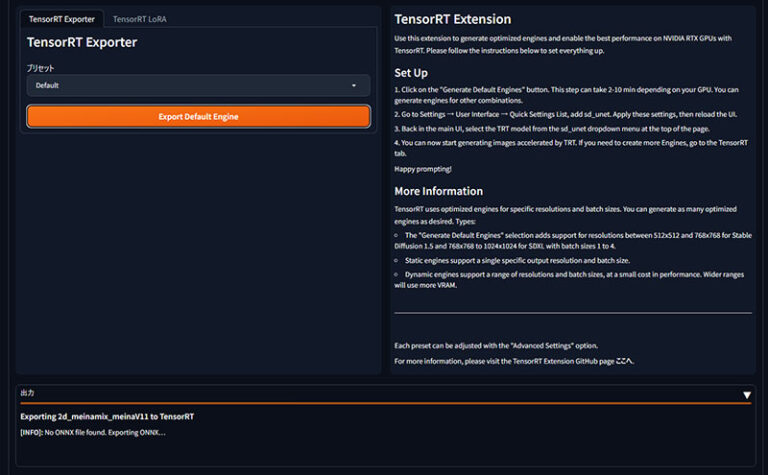This screenshot has height=475, width=768.
Task: Click the preset dropdown's small arrow icon
Action: click(x=354, y=86)
